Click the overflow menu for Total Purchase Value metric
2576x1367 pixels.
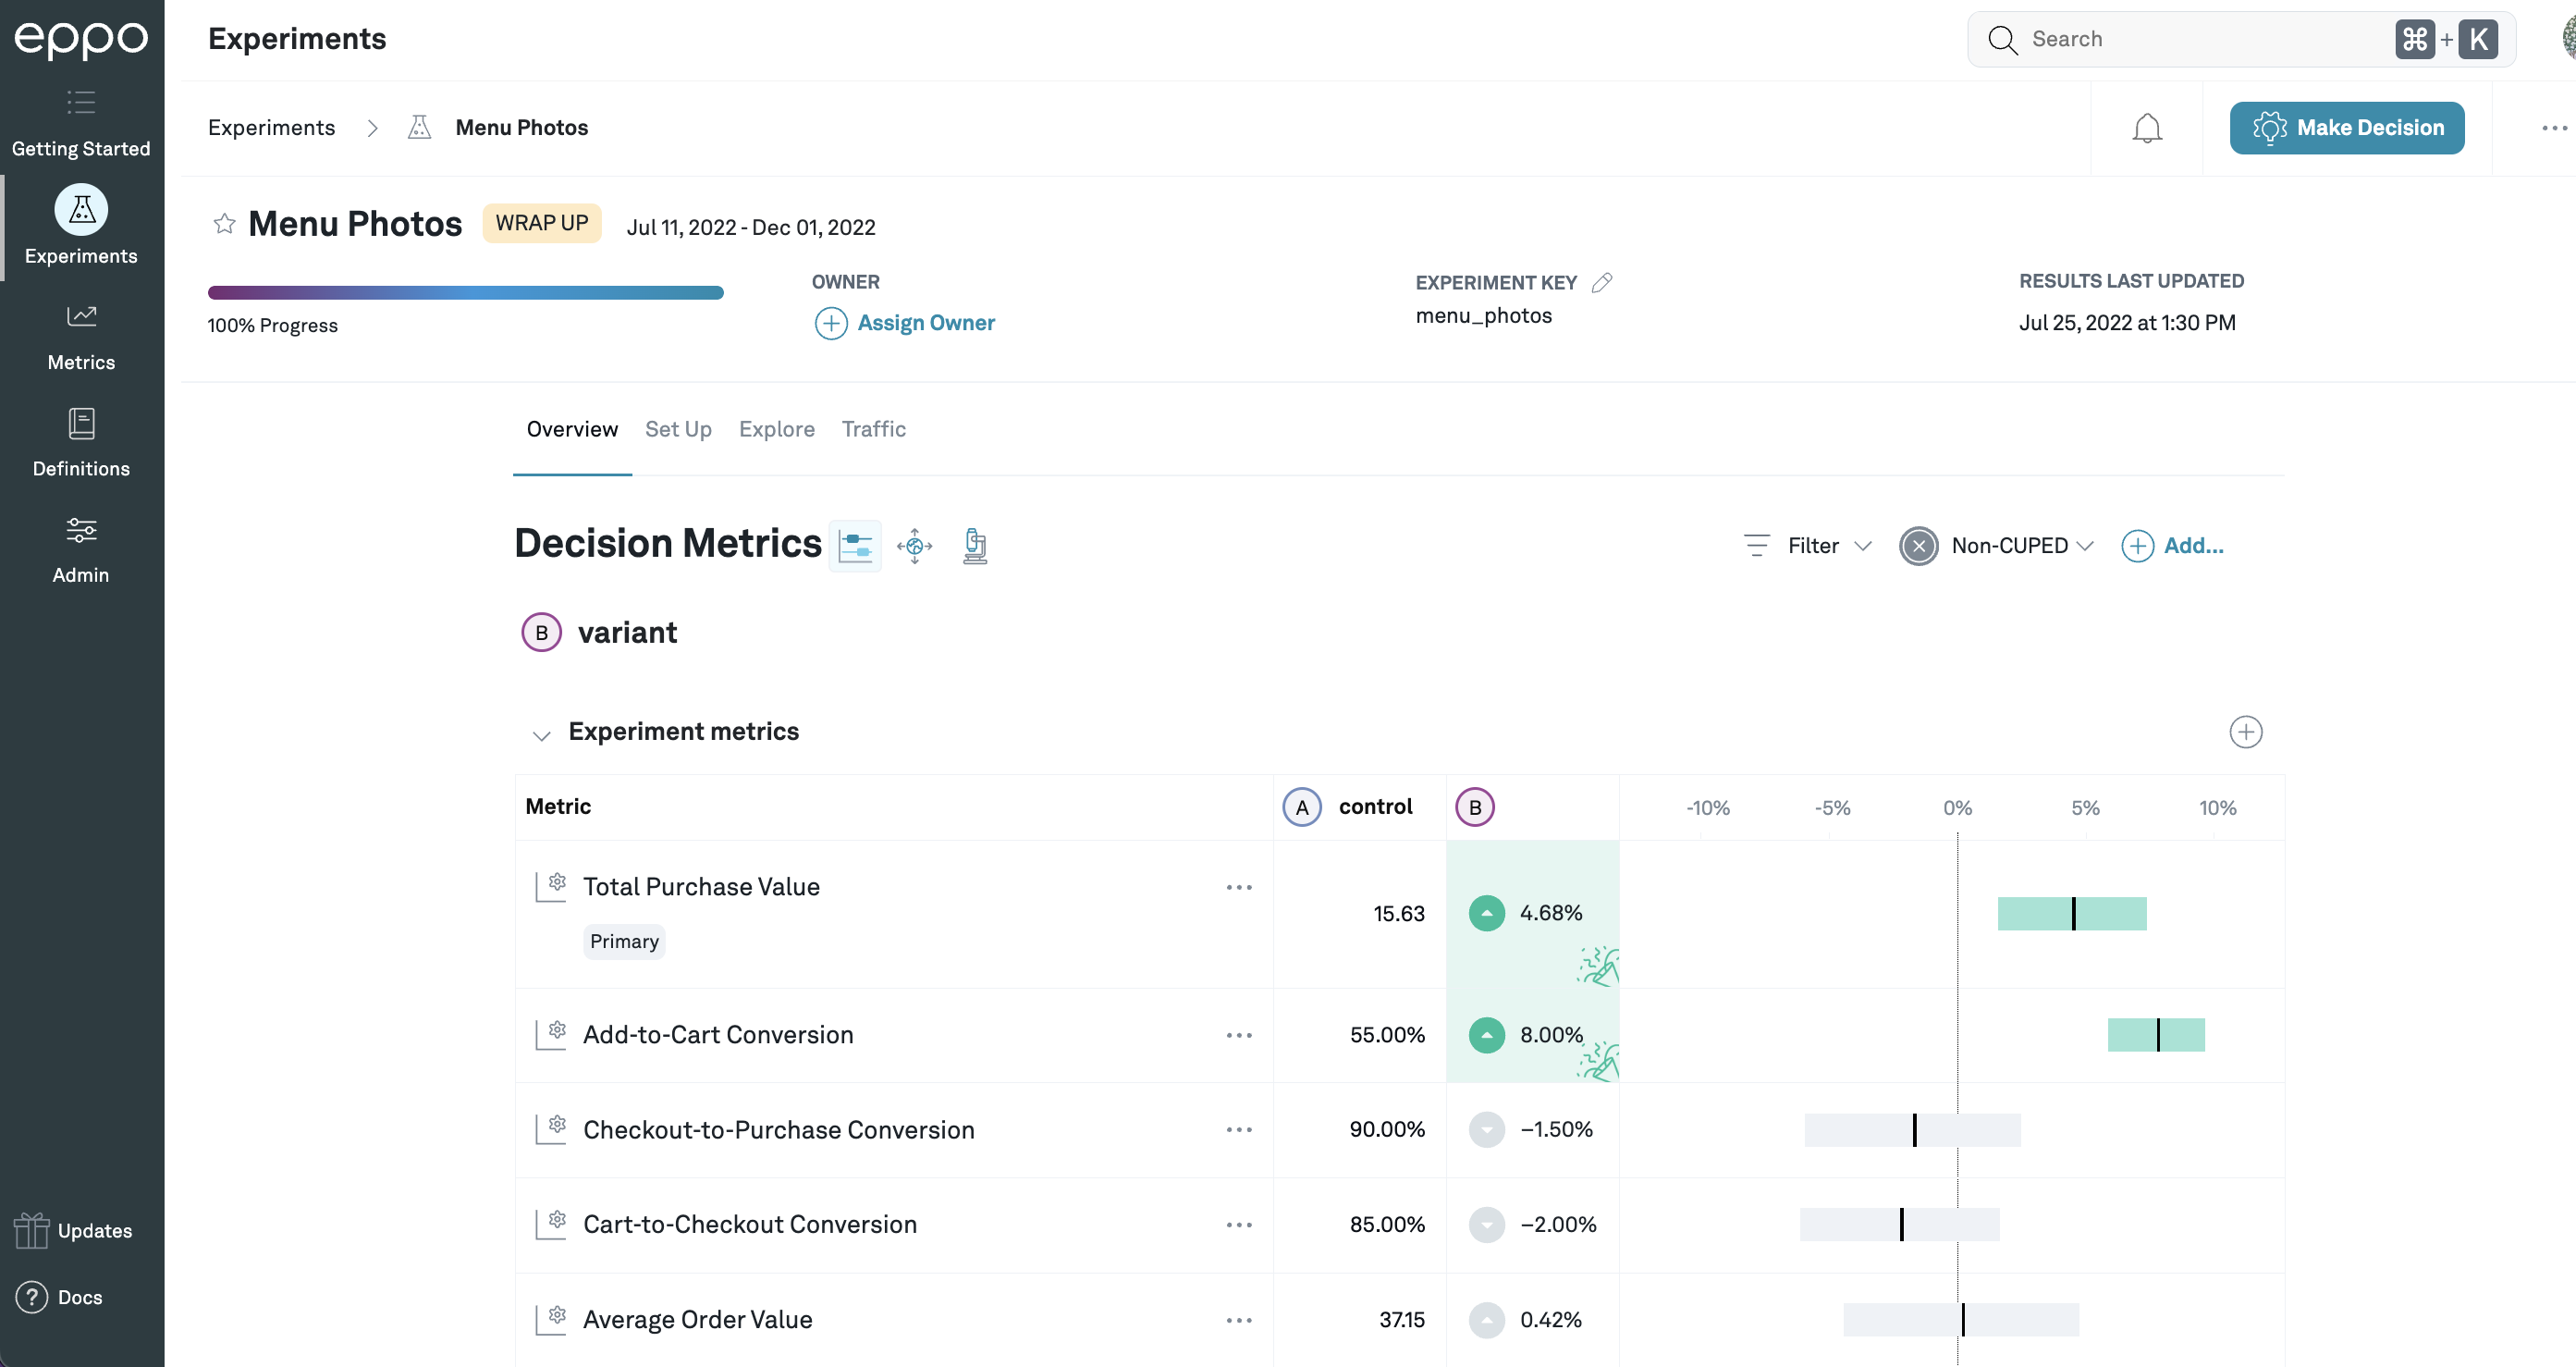(1239, 886)
